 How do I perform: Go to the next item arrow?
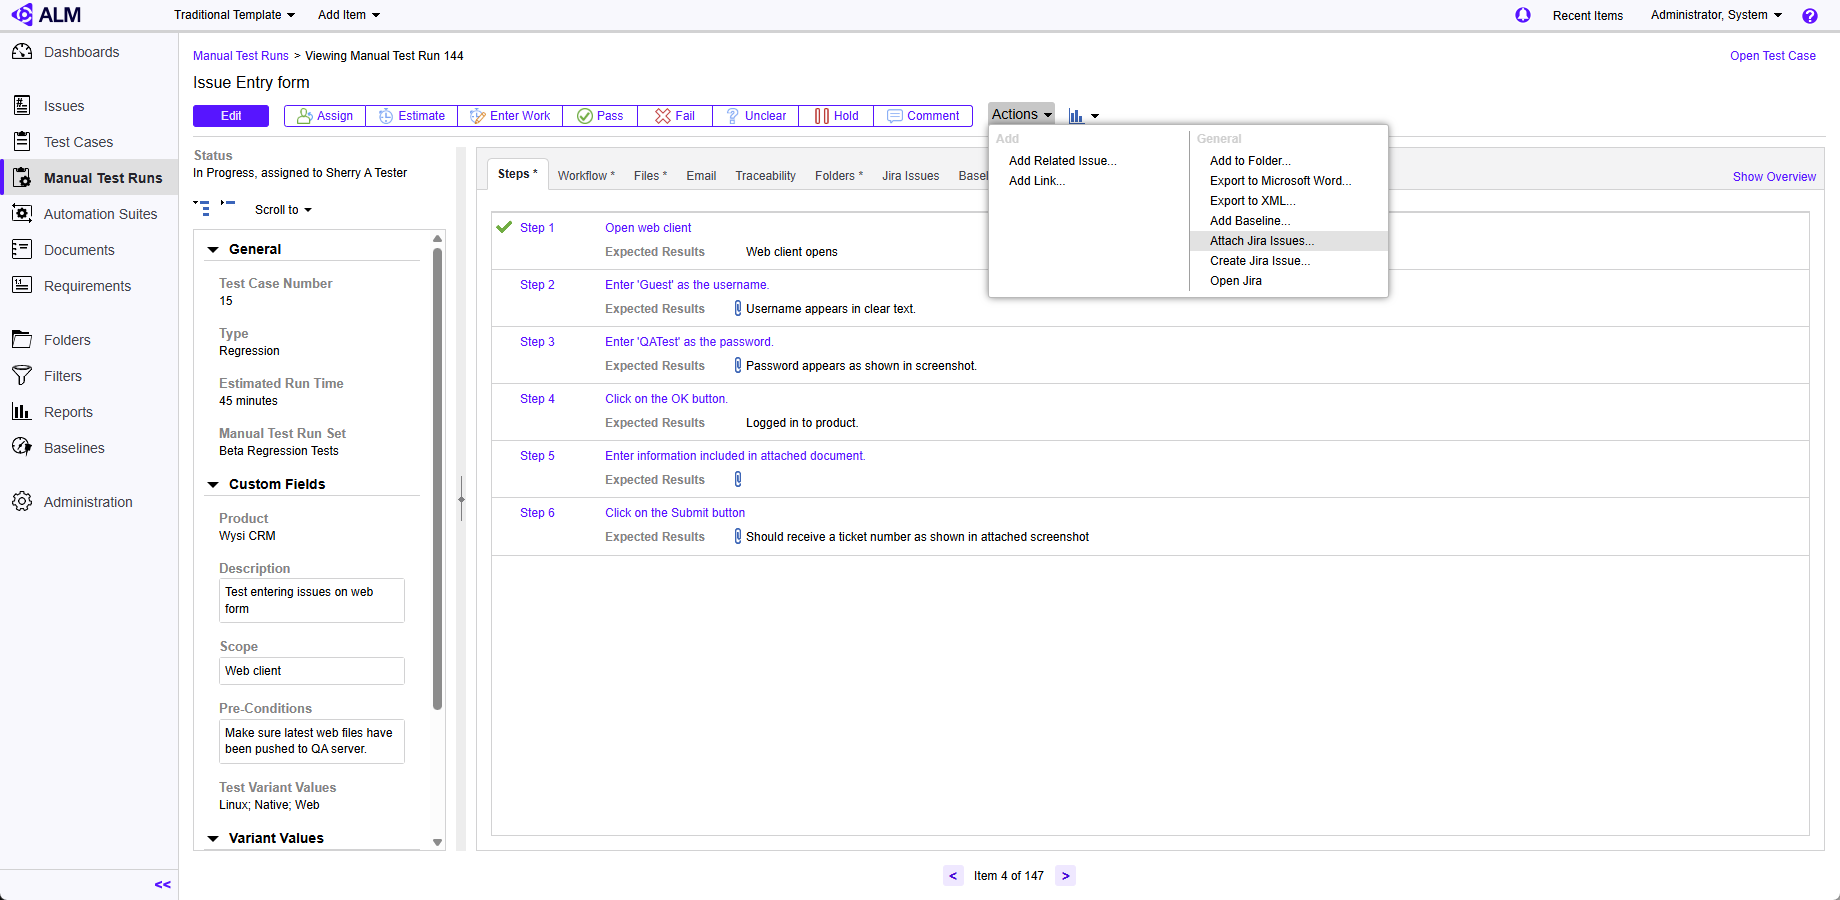tap(1065, 876)
